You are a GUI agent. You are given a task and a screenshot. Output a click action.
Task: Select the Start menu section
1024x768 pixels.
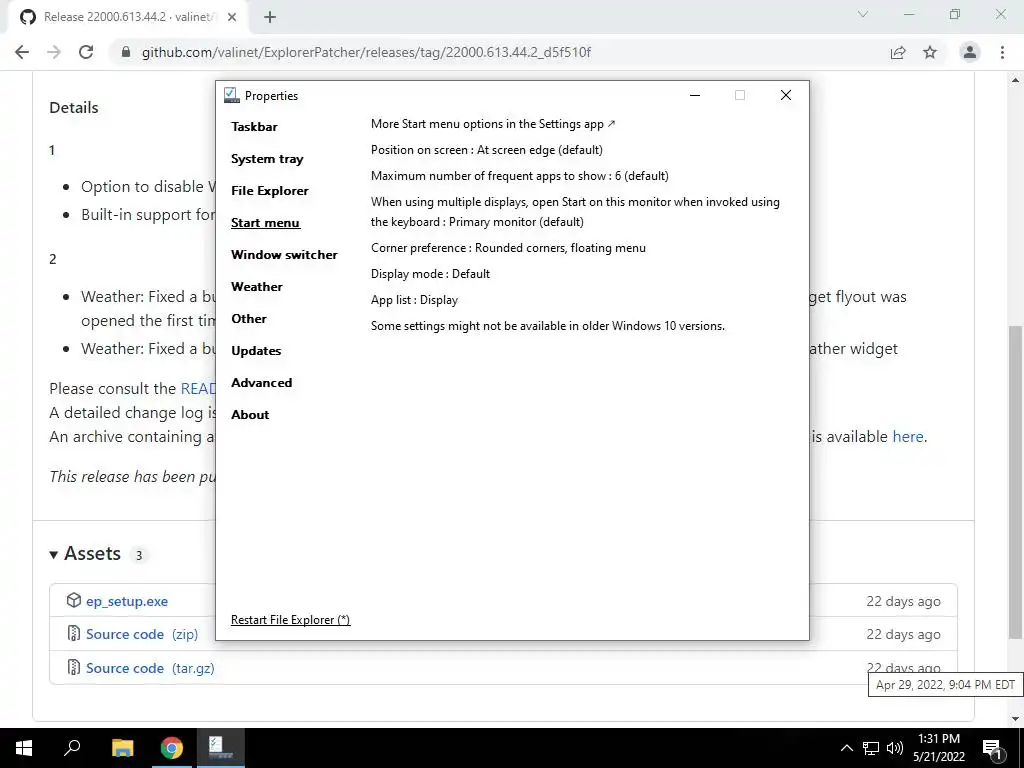[265, 223]
